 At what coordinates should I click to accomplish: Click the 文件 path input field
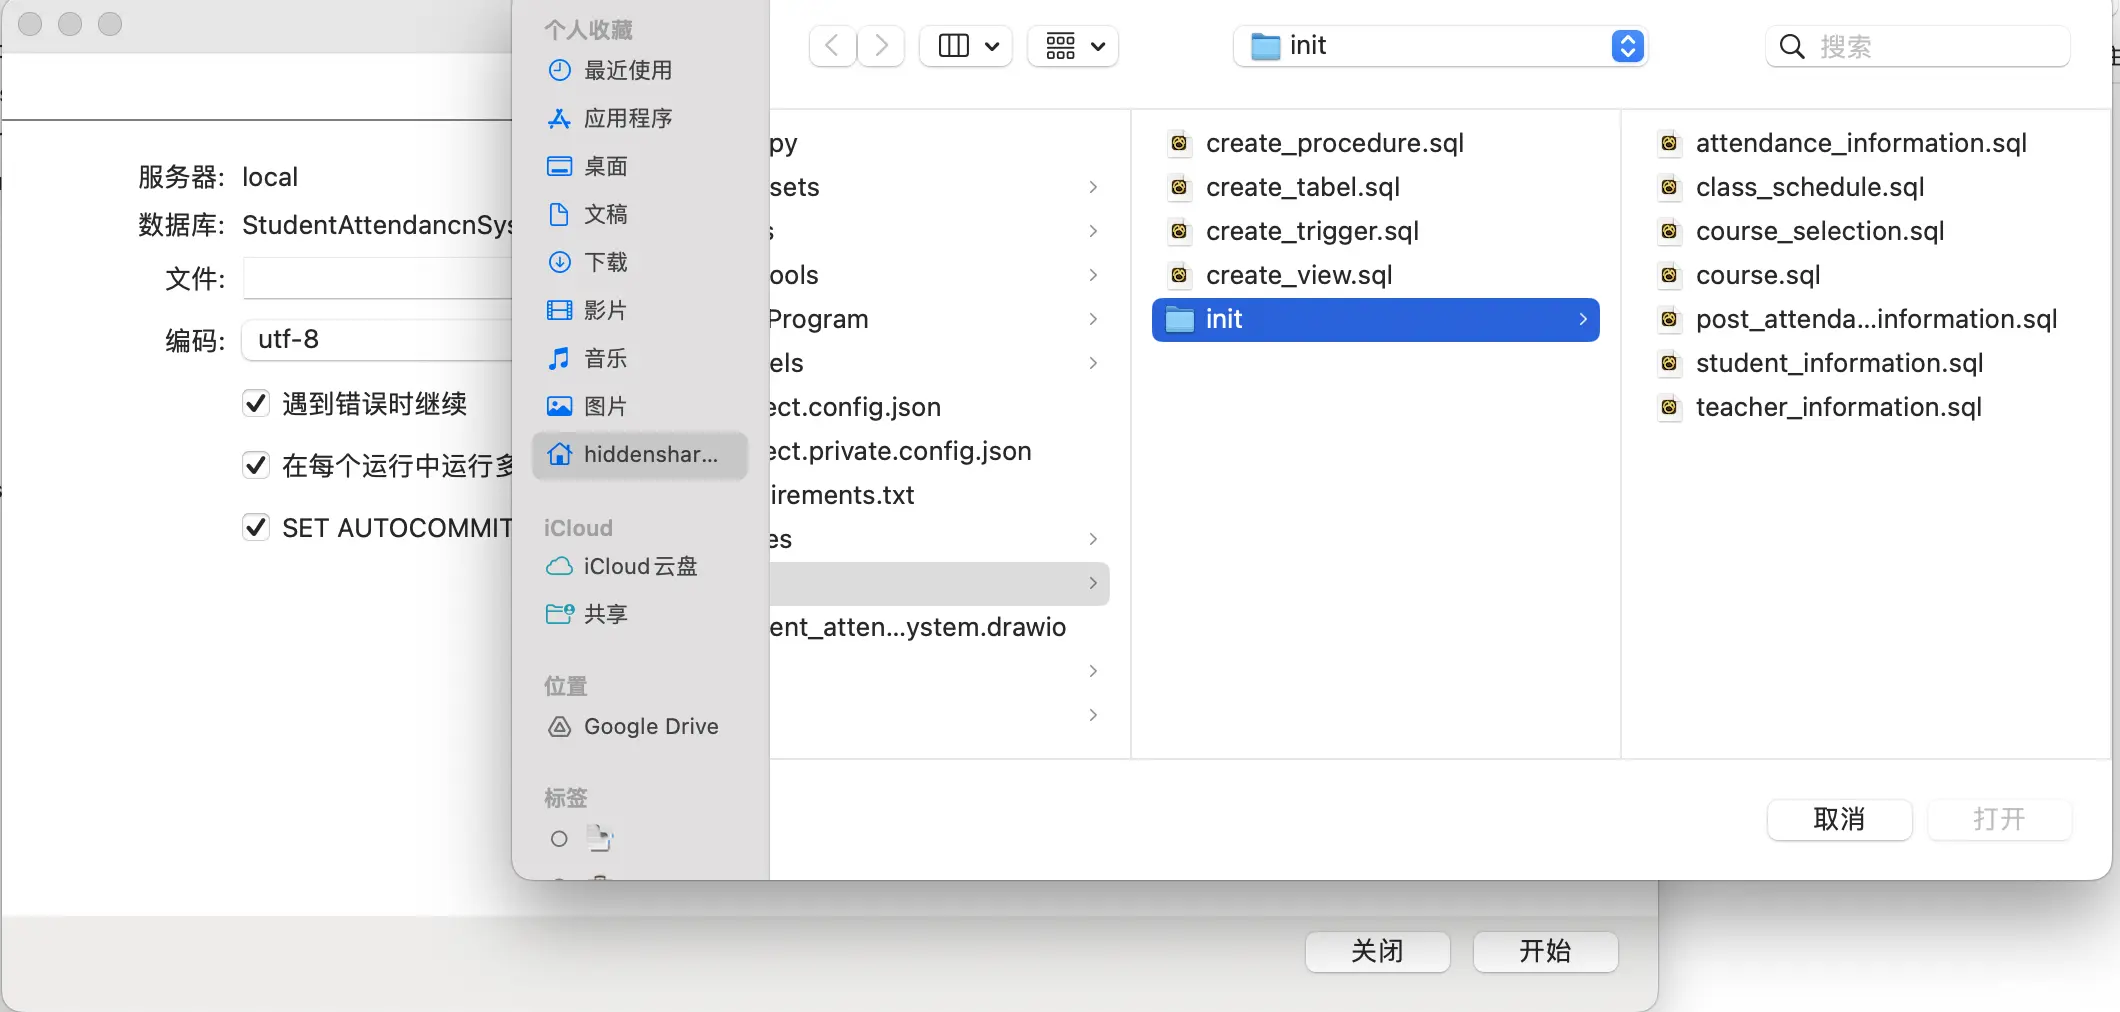pos(378,278)
